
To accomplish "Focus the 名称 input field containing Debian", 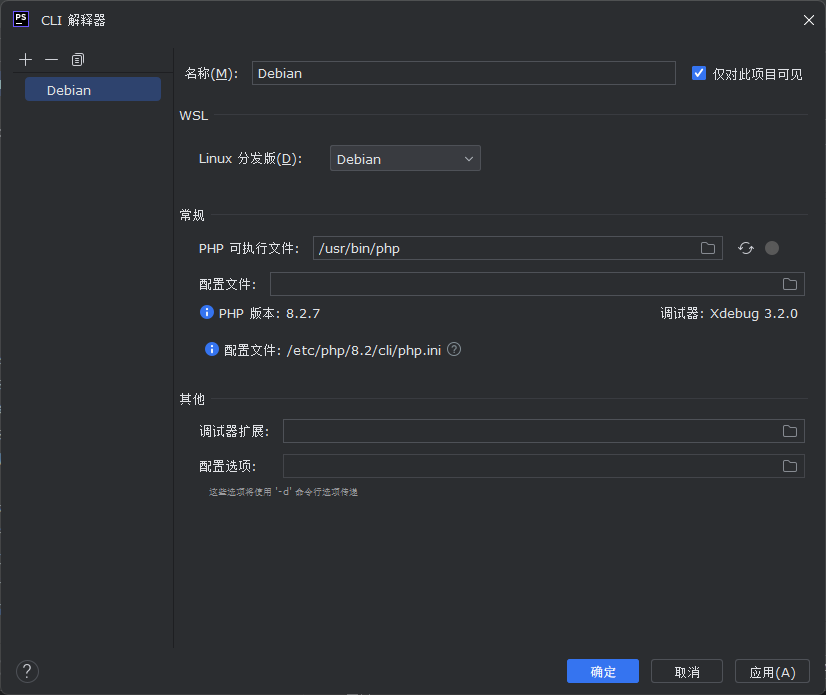I will (464, 73).
